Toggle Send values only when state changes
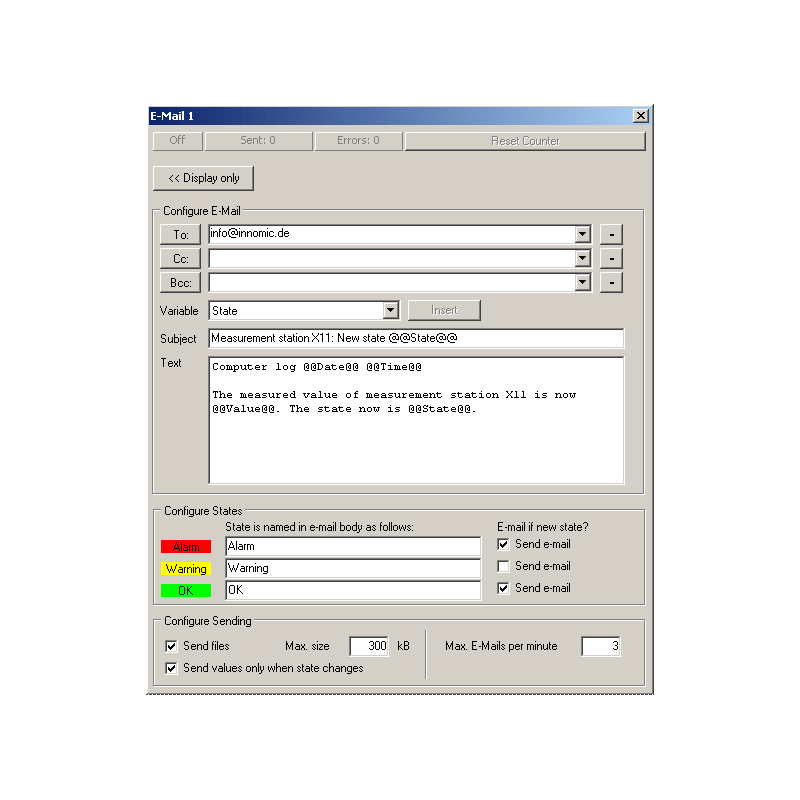800x800 pixels. point(171,668)
